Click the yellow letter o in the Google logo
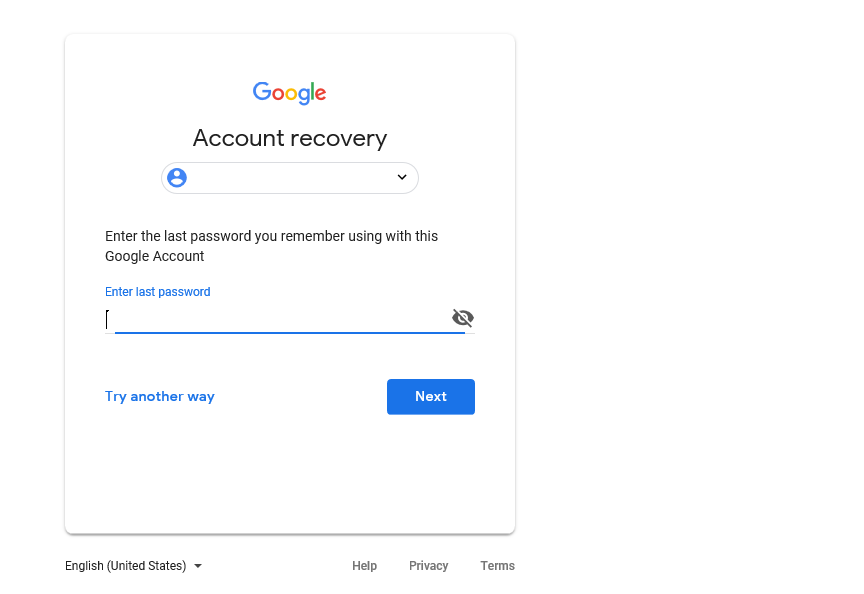 290,94
